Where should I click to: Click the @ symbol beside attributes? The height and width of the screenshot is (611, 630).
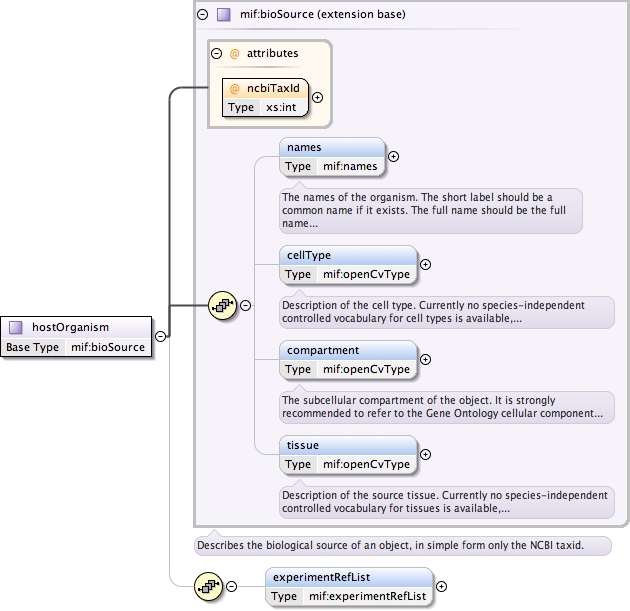pyautogui.click(x=234, y=53)
